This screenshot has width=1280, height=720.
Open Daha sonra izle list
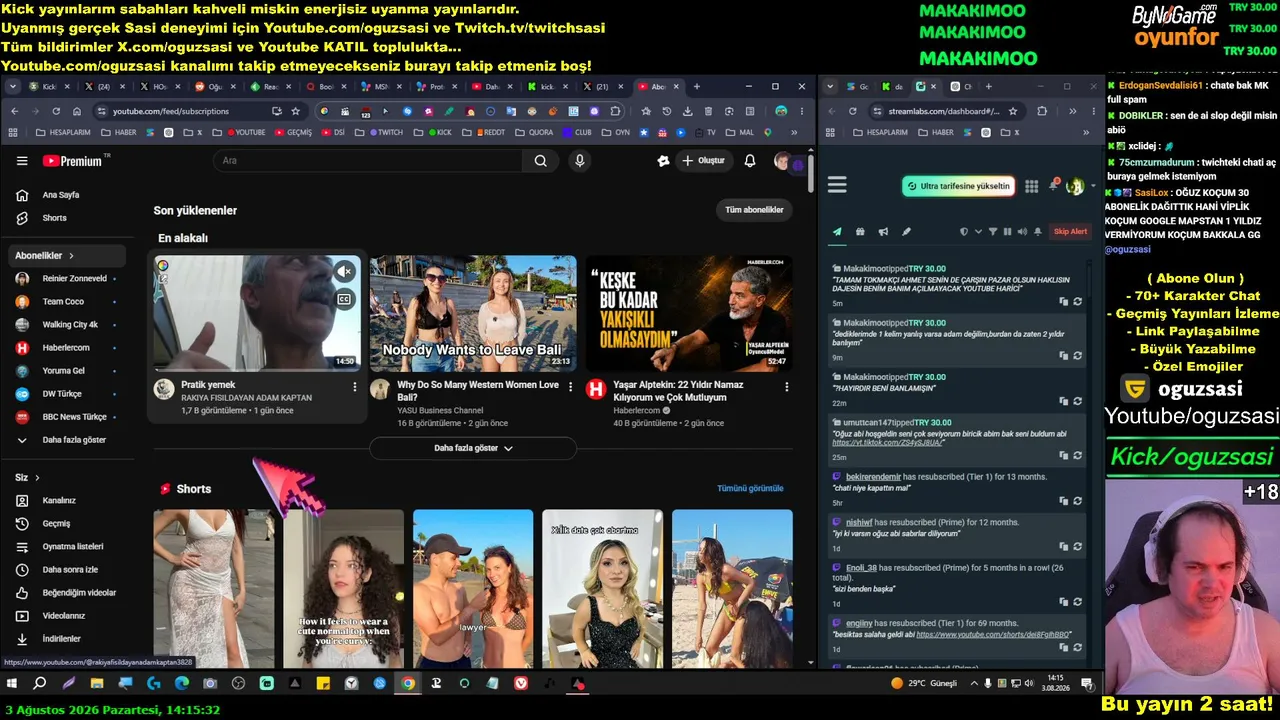point(66,570)
